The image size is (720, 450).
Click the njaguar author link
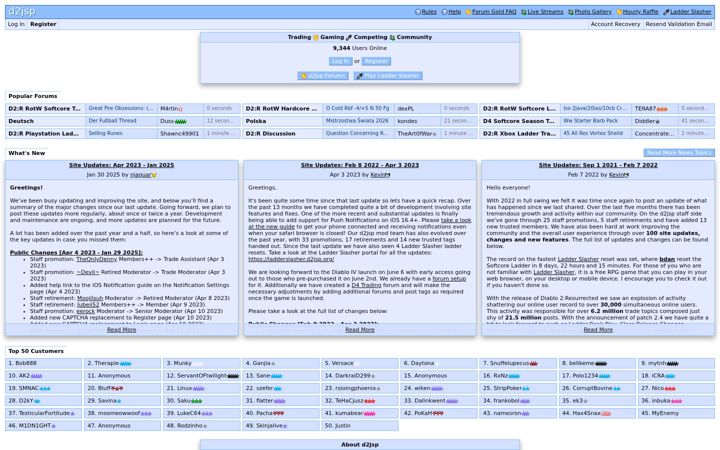click(x=141, y=175)
